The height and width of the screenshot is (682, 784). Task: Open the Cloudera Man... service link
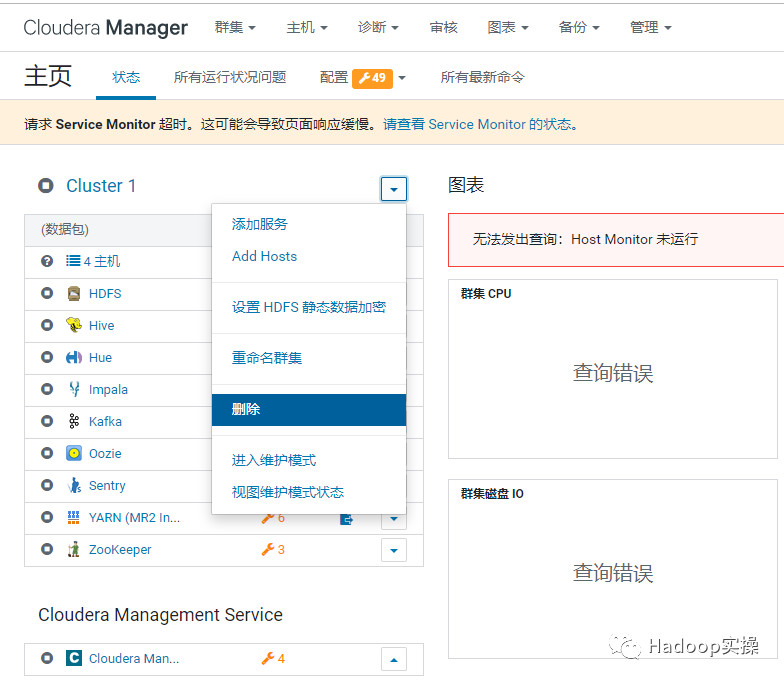point(134,658)
